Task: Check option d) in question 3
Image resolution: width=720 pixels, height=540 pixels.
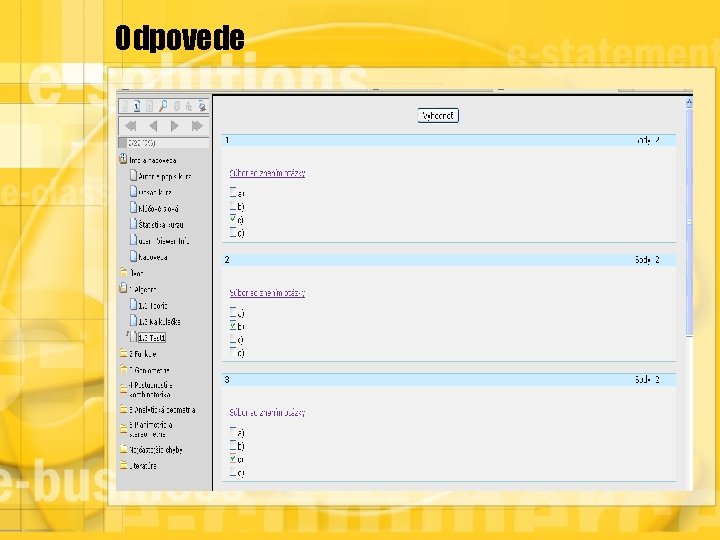Action: pyautogui.click(x=233, y=472)
